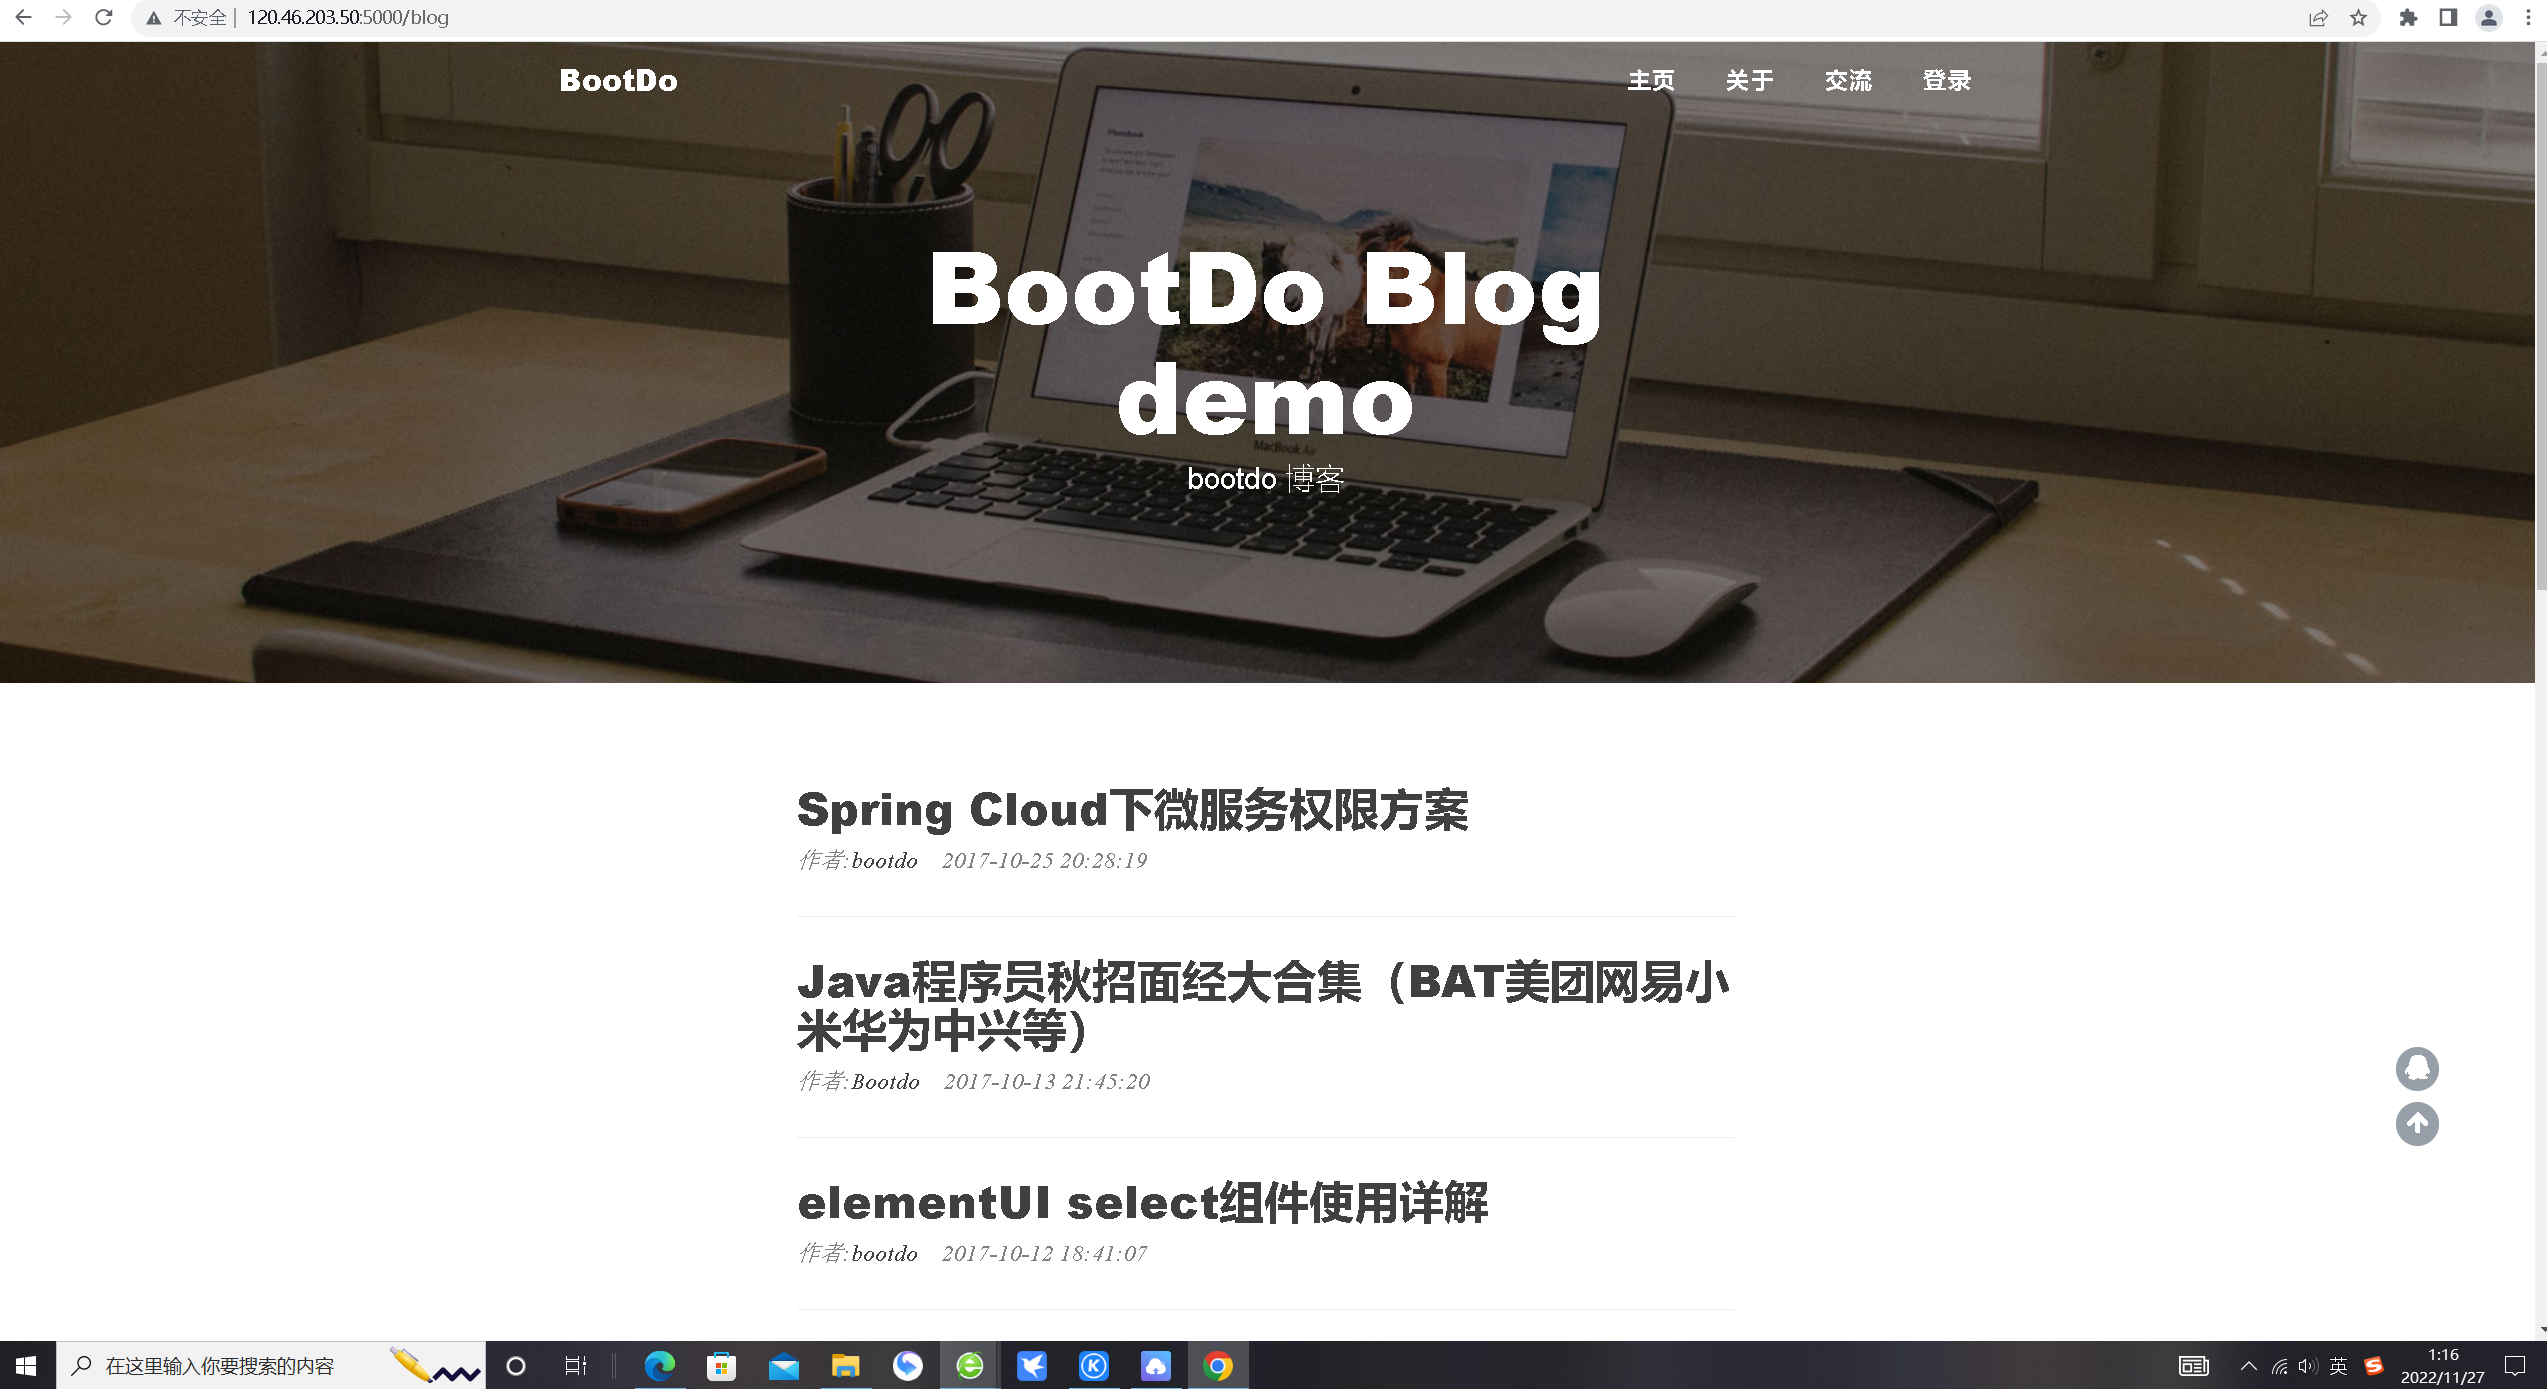Open the Spring Cloud微服务权限方案 article
The width and height of the screenshot is (2547, 1389).
point(1133,810)
